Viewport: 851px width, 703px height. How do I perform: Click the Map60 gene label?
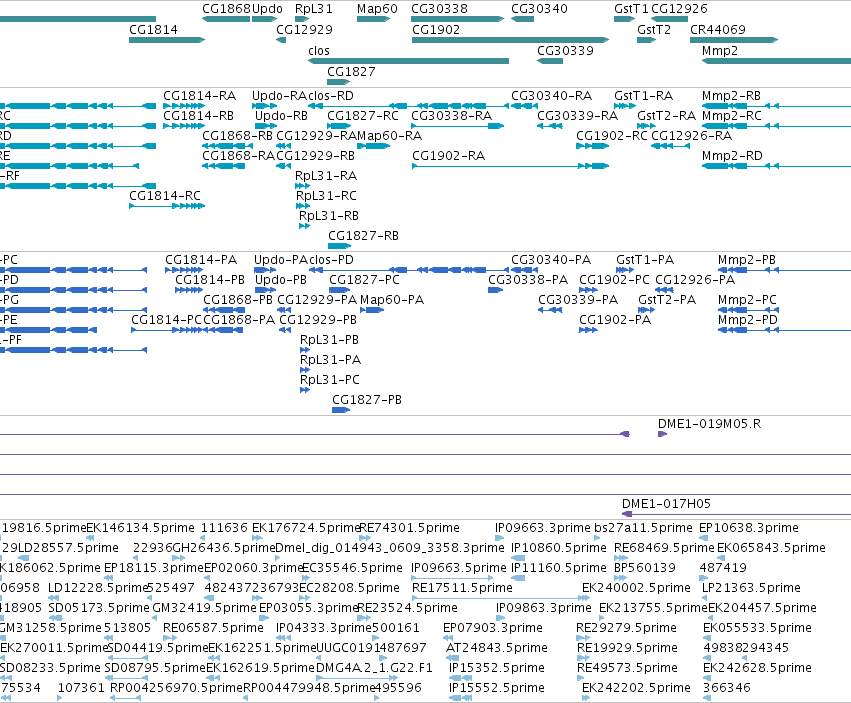click(x=377, y=9)
